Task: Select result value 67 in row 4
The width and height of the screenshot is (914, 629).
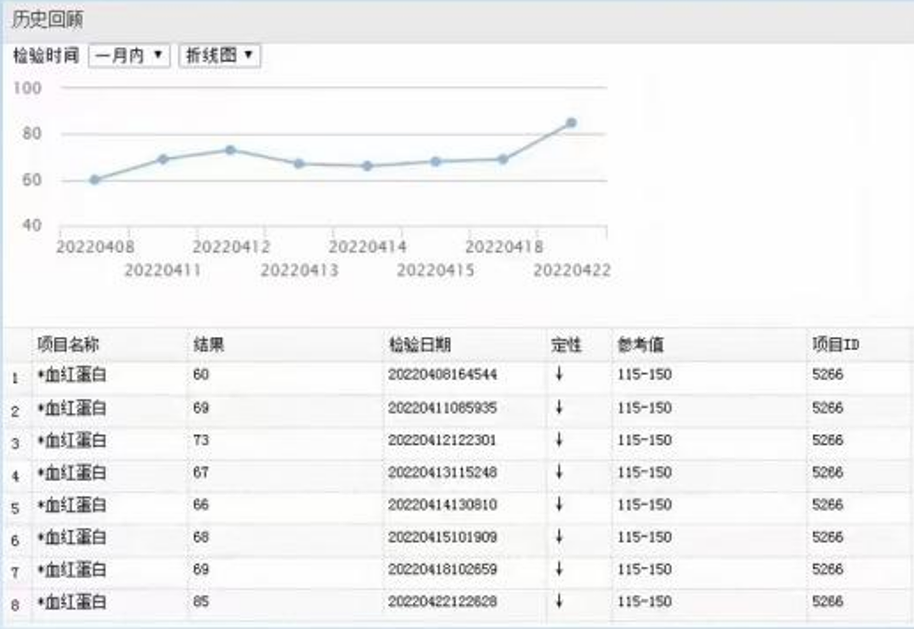Action: tap(201, 472)
